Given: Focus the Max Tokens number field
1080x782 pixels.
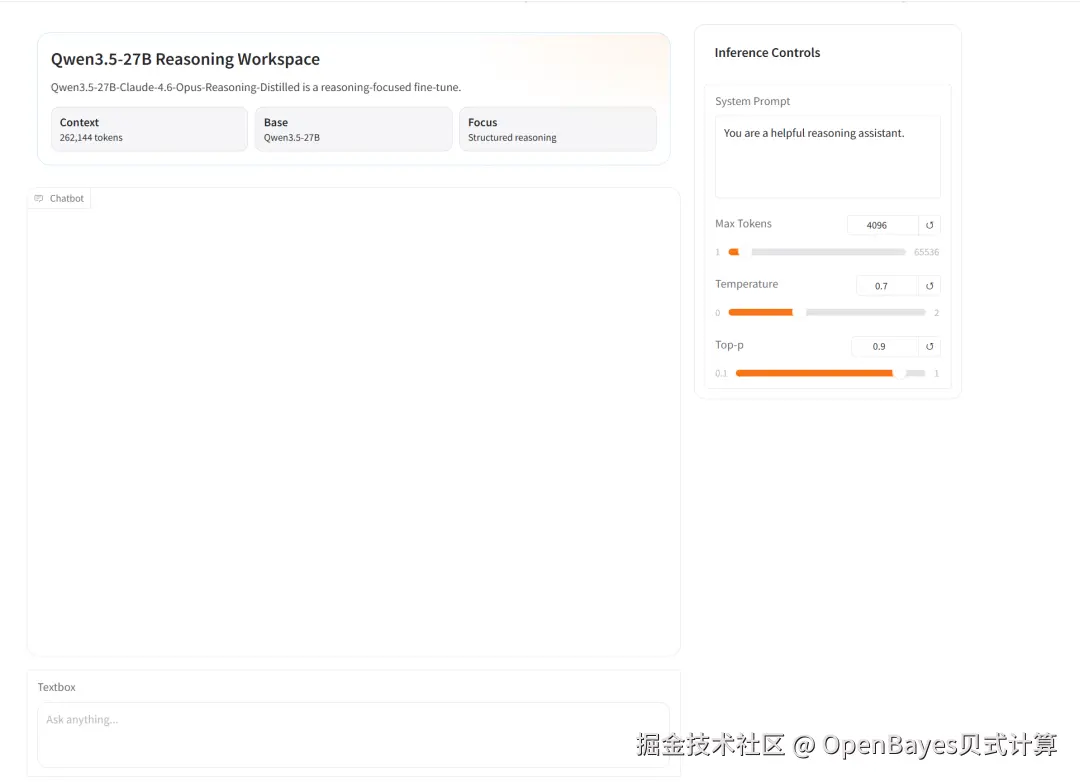Looking at the screenshot, I should 882,225.
